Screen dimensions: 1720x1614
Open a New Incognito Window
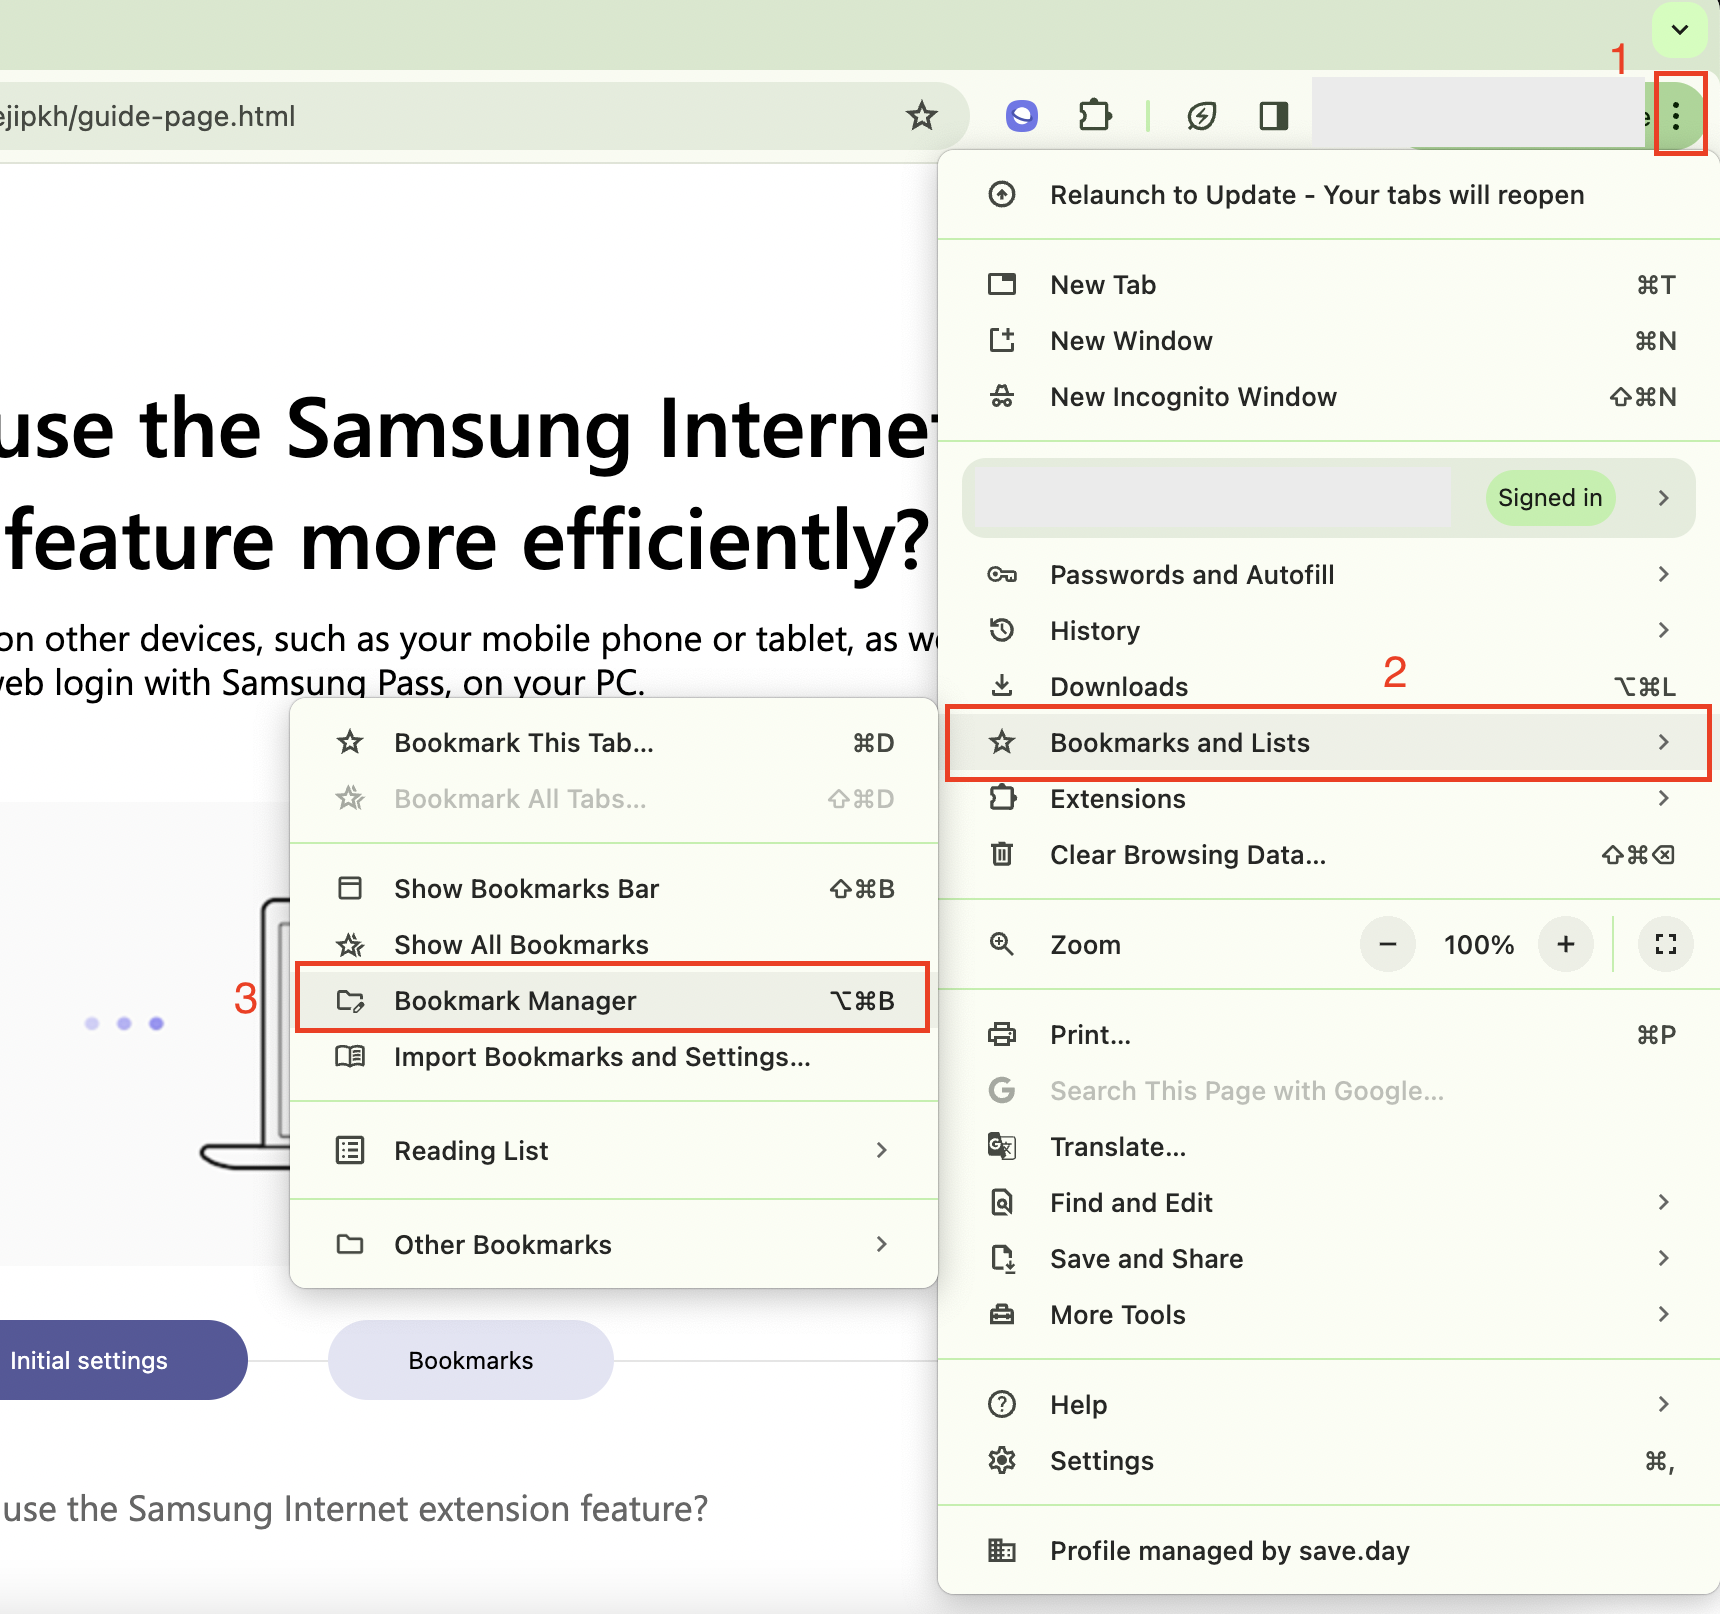click(x=1328, y=396)
